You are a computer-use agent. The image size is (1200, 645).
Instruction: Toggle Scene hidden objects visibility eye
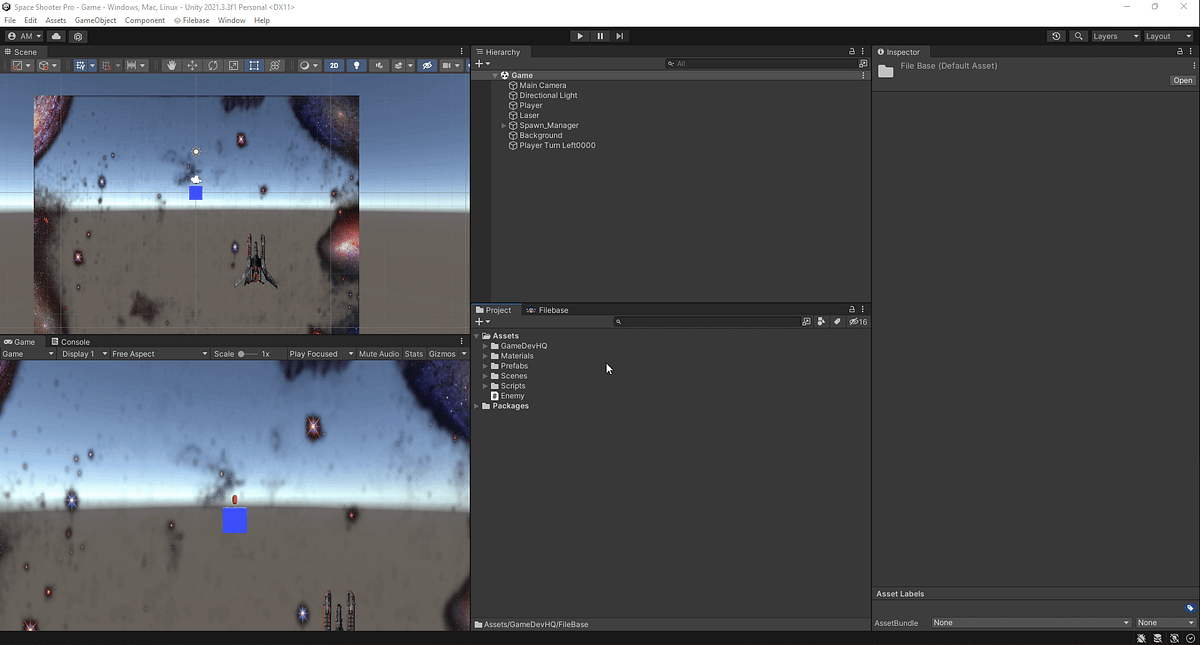tap(427, 66)
